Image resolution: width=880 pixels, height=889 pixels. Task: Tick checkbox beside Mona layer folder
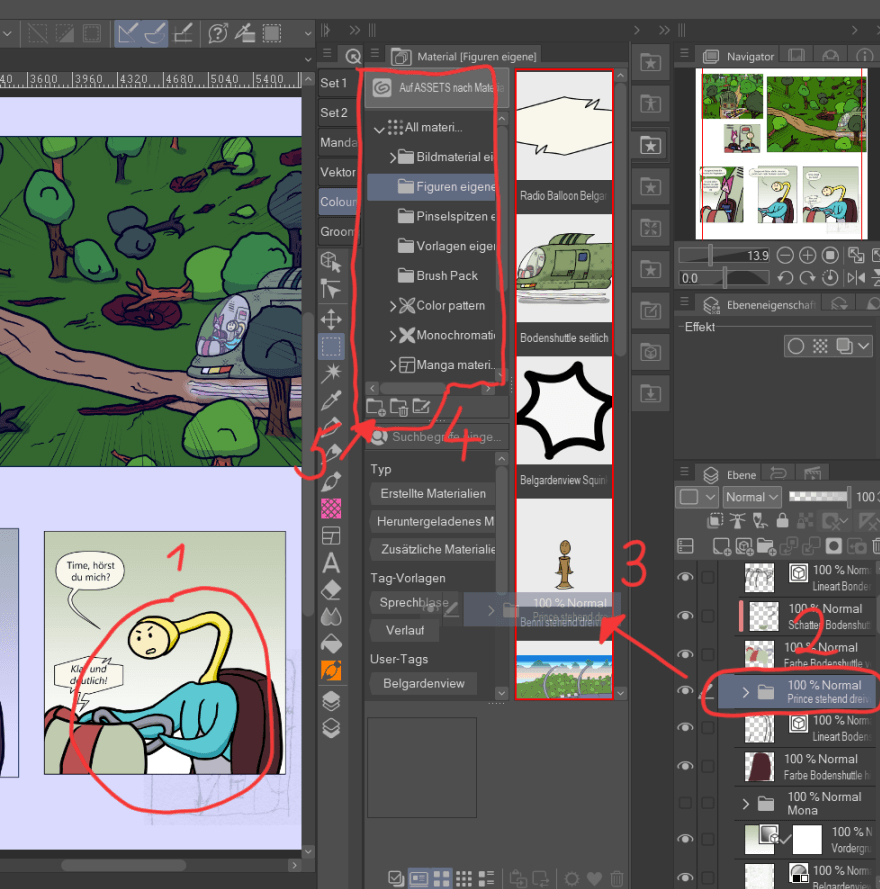click(708, 803)
